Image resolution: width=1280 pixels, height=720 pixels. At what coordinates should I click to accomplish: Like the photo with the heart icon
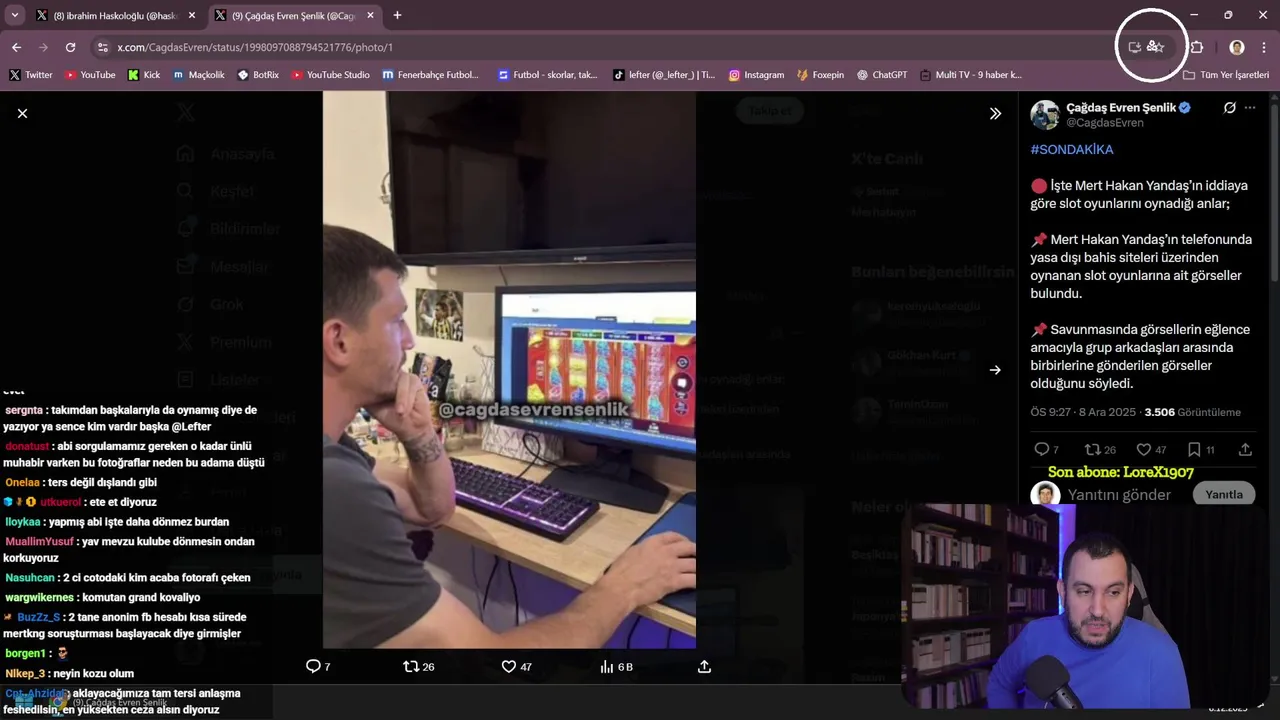coord(508,666)
